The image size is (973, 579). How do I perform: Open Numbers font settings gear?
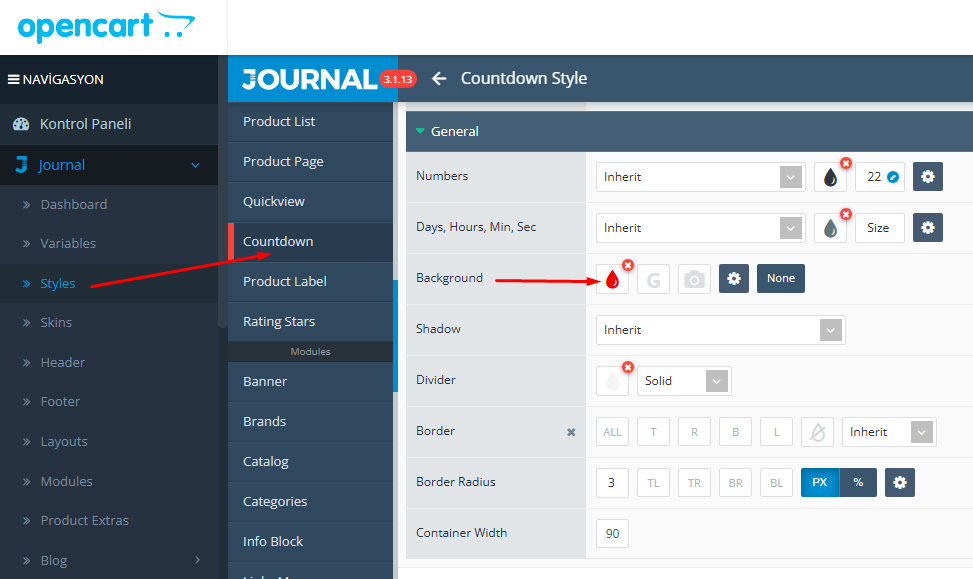(928, 177)
